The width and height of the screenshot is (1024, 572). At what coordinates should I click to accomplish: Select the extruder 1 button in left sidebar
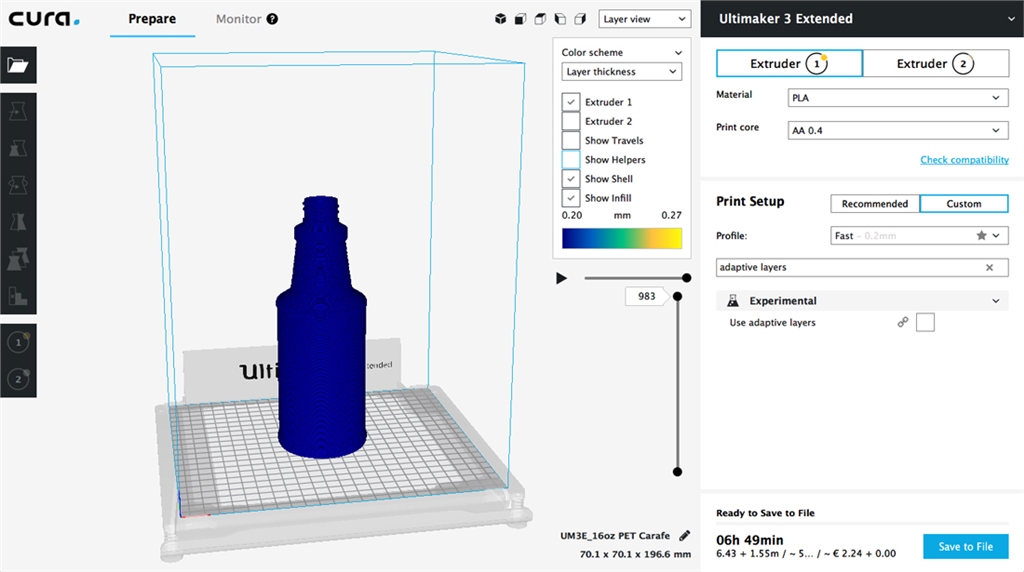tap(18, 343)
